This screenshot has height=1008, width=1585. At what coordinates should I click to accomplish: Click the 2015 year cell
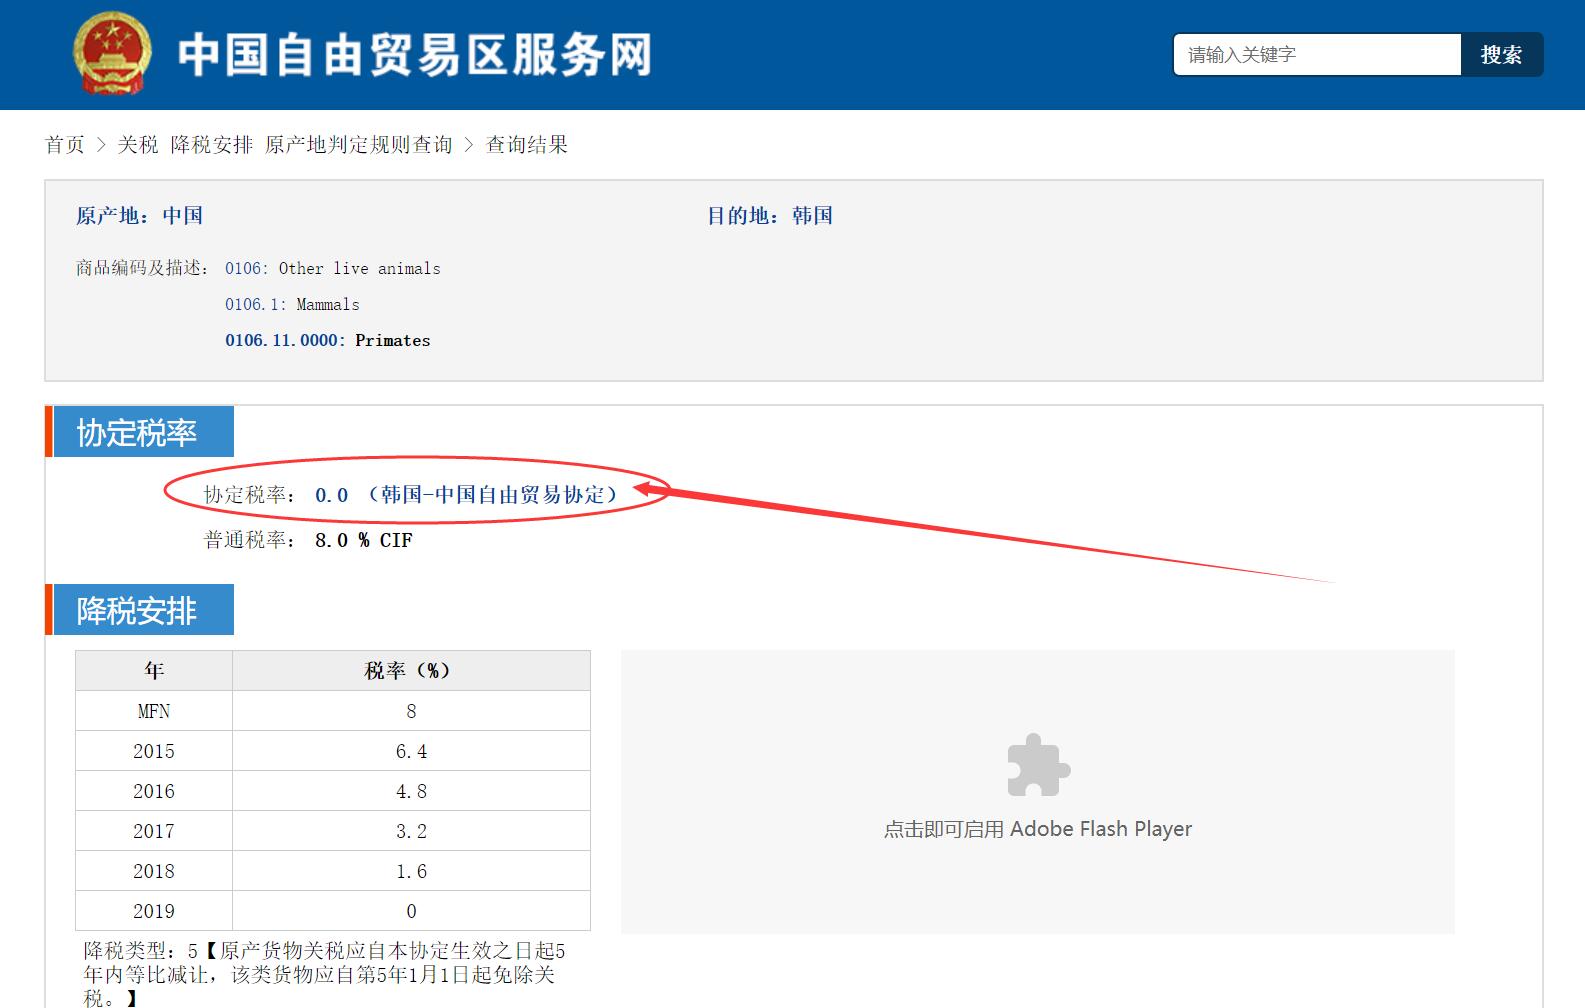tap(154, 751)
